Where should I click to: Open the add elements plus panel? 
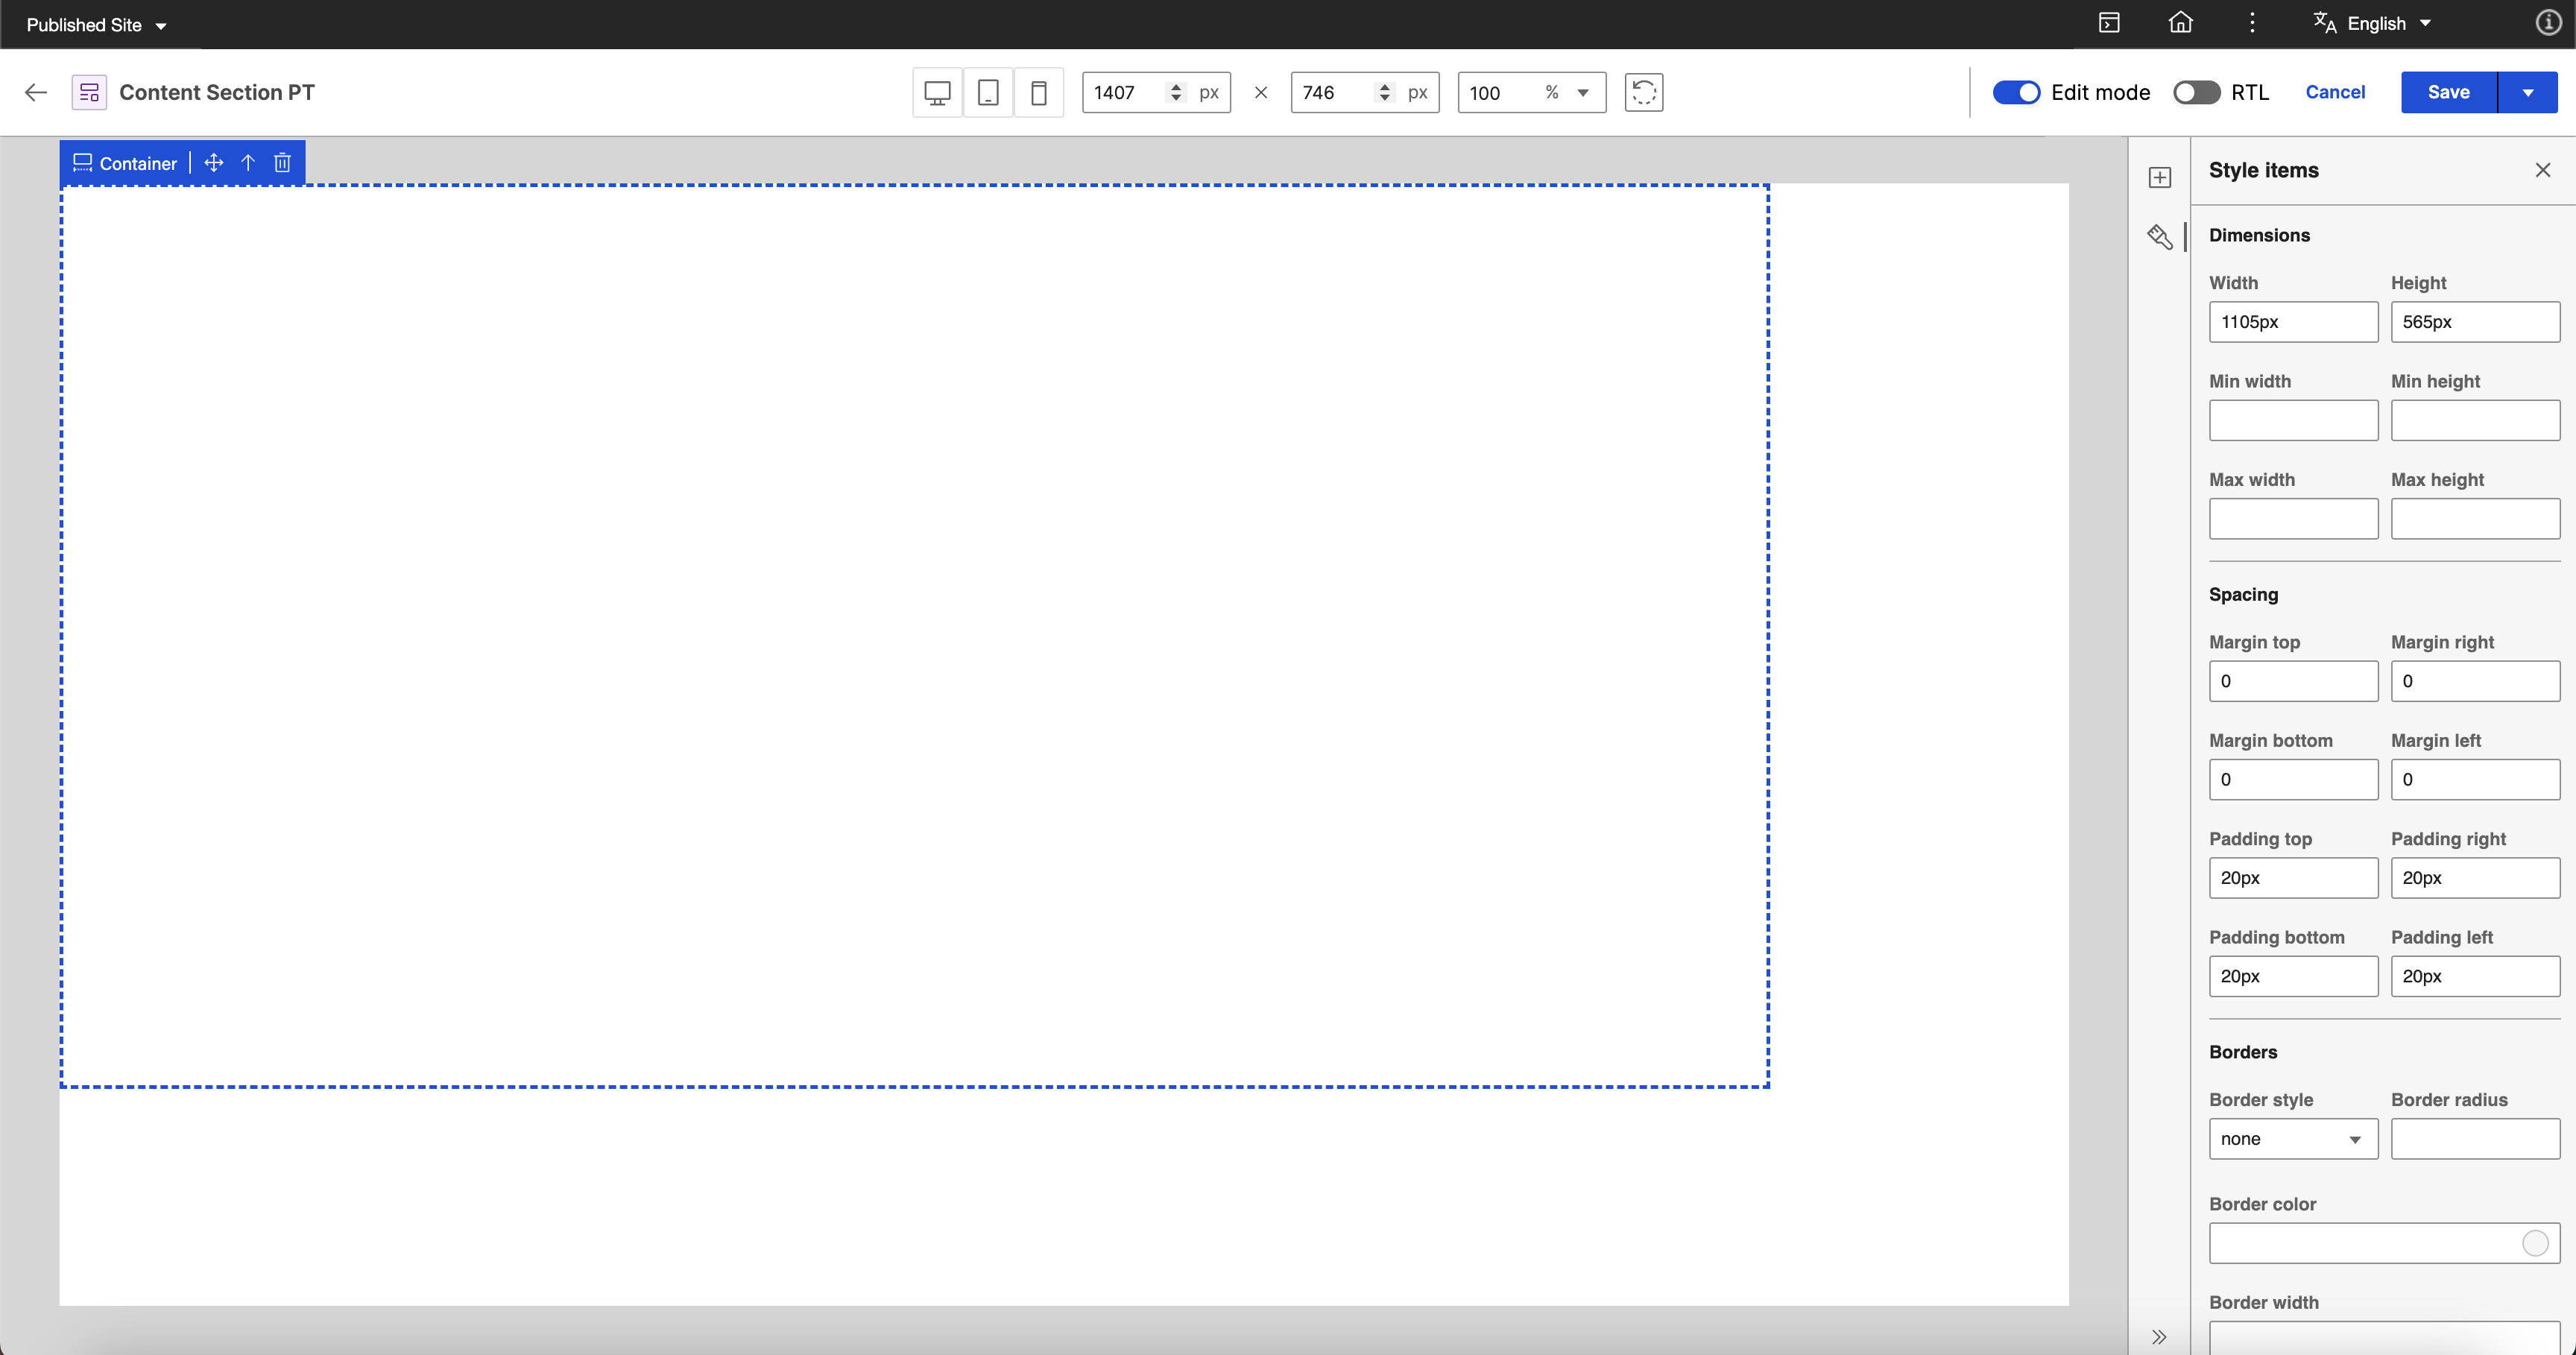pos(2159,178)
